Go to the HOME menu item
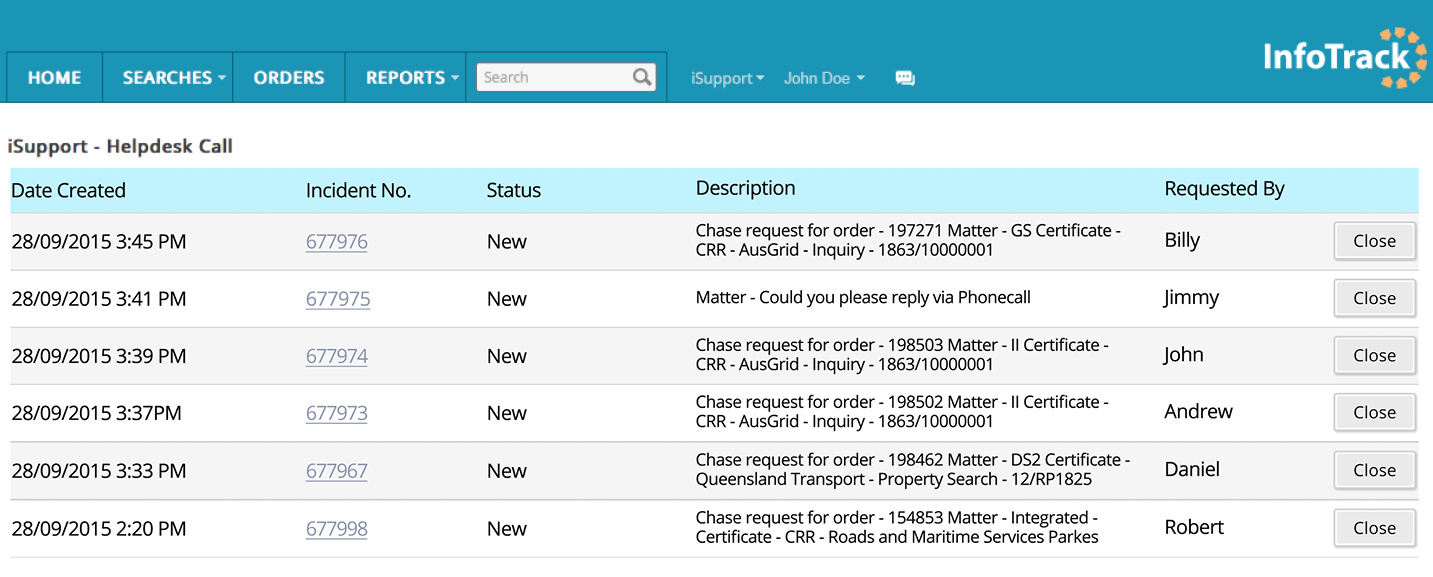The width and height of the screenshot is (1433, 577). pos(54,77)
